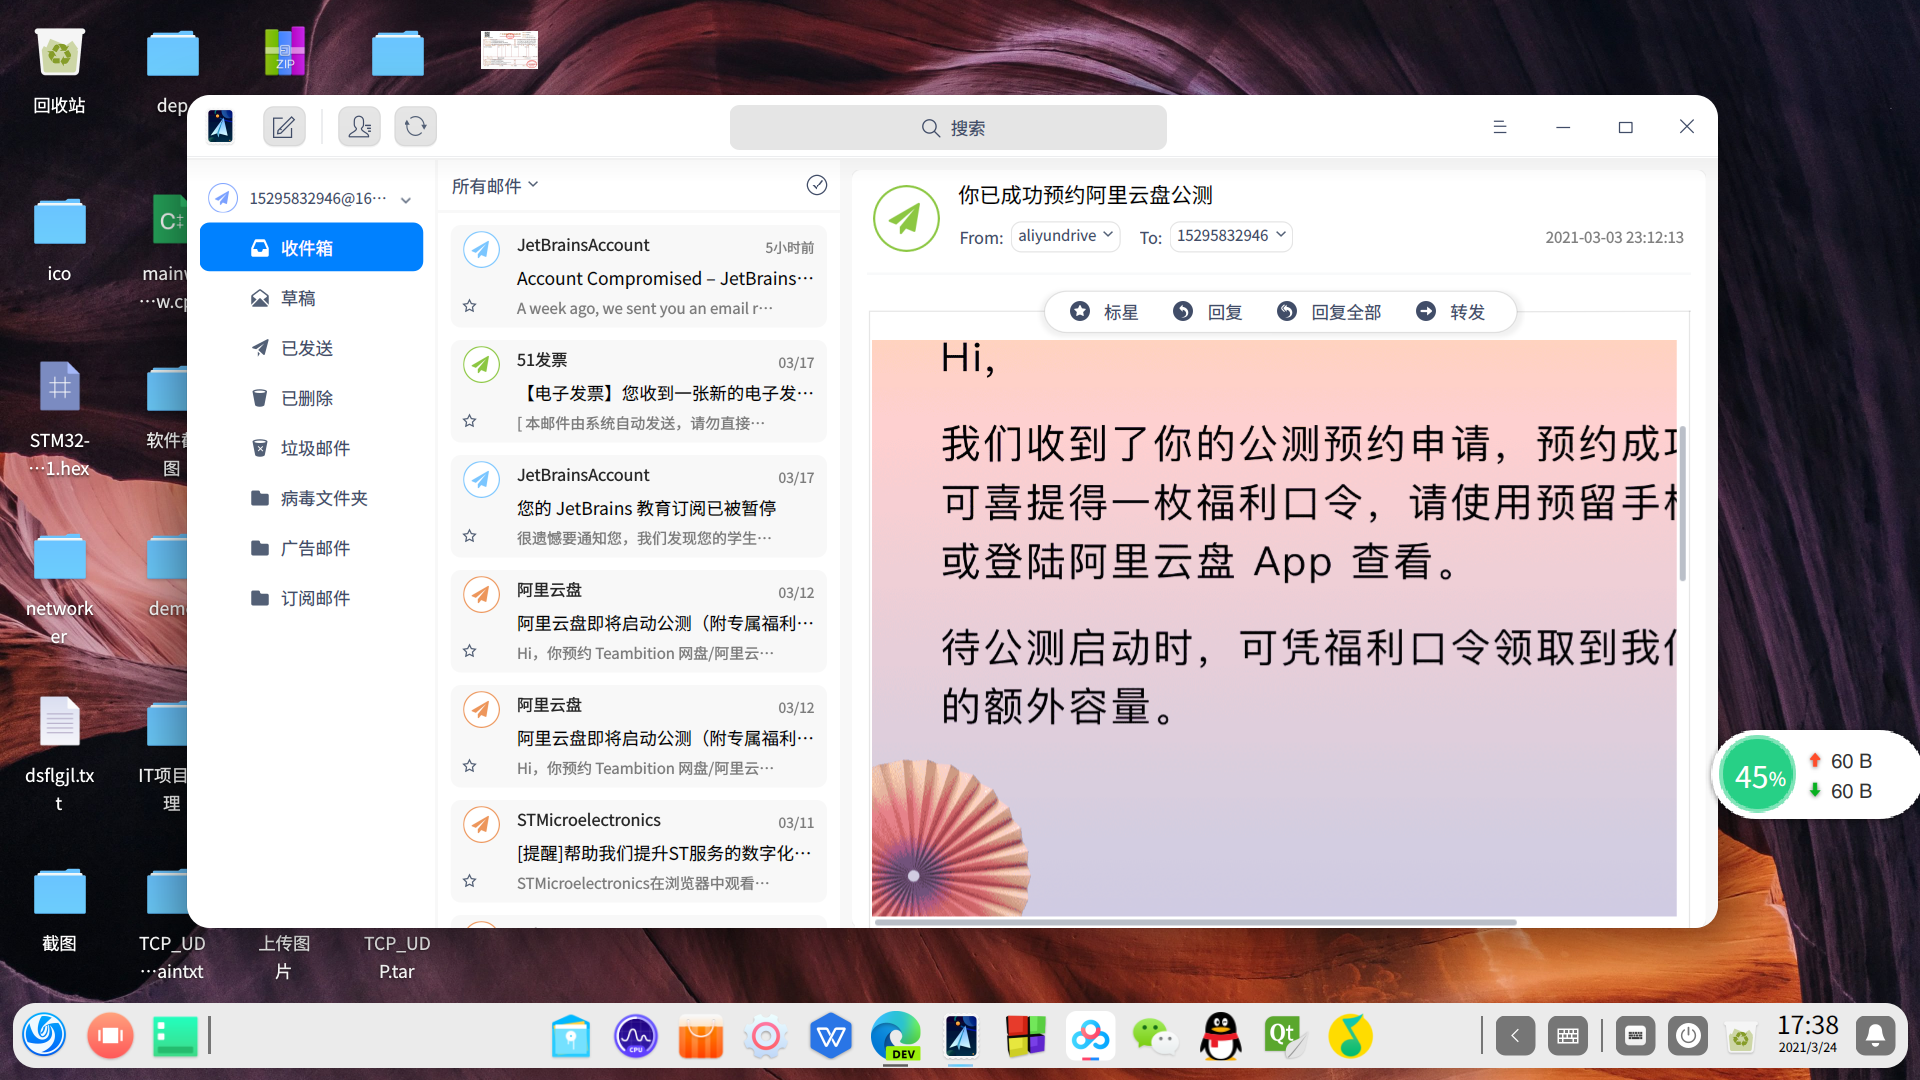Screen dimensions: 1920x1080
Task: Open the STMicroelectronics email from 03/11
Action: [639, 851]
